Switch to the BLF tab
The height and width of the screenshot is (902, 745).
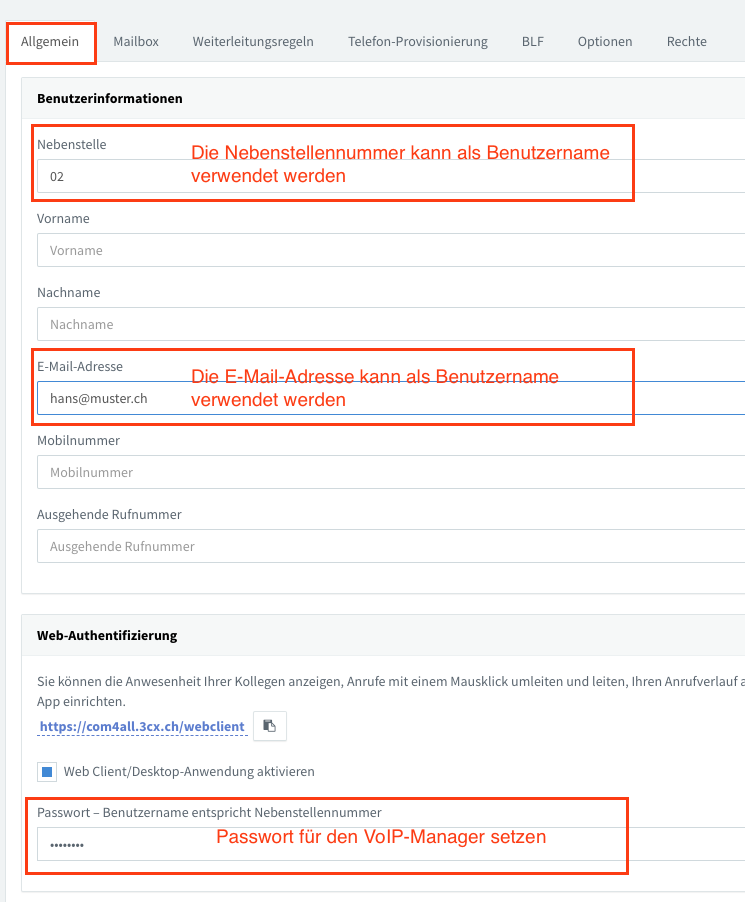click(x=532, y=41)
